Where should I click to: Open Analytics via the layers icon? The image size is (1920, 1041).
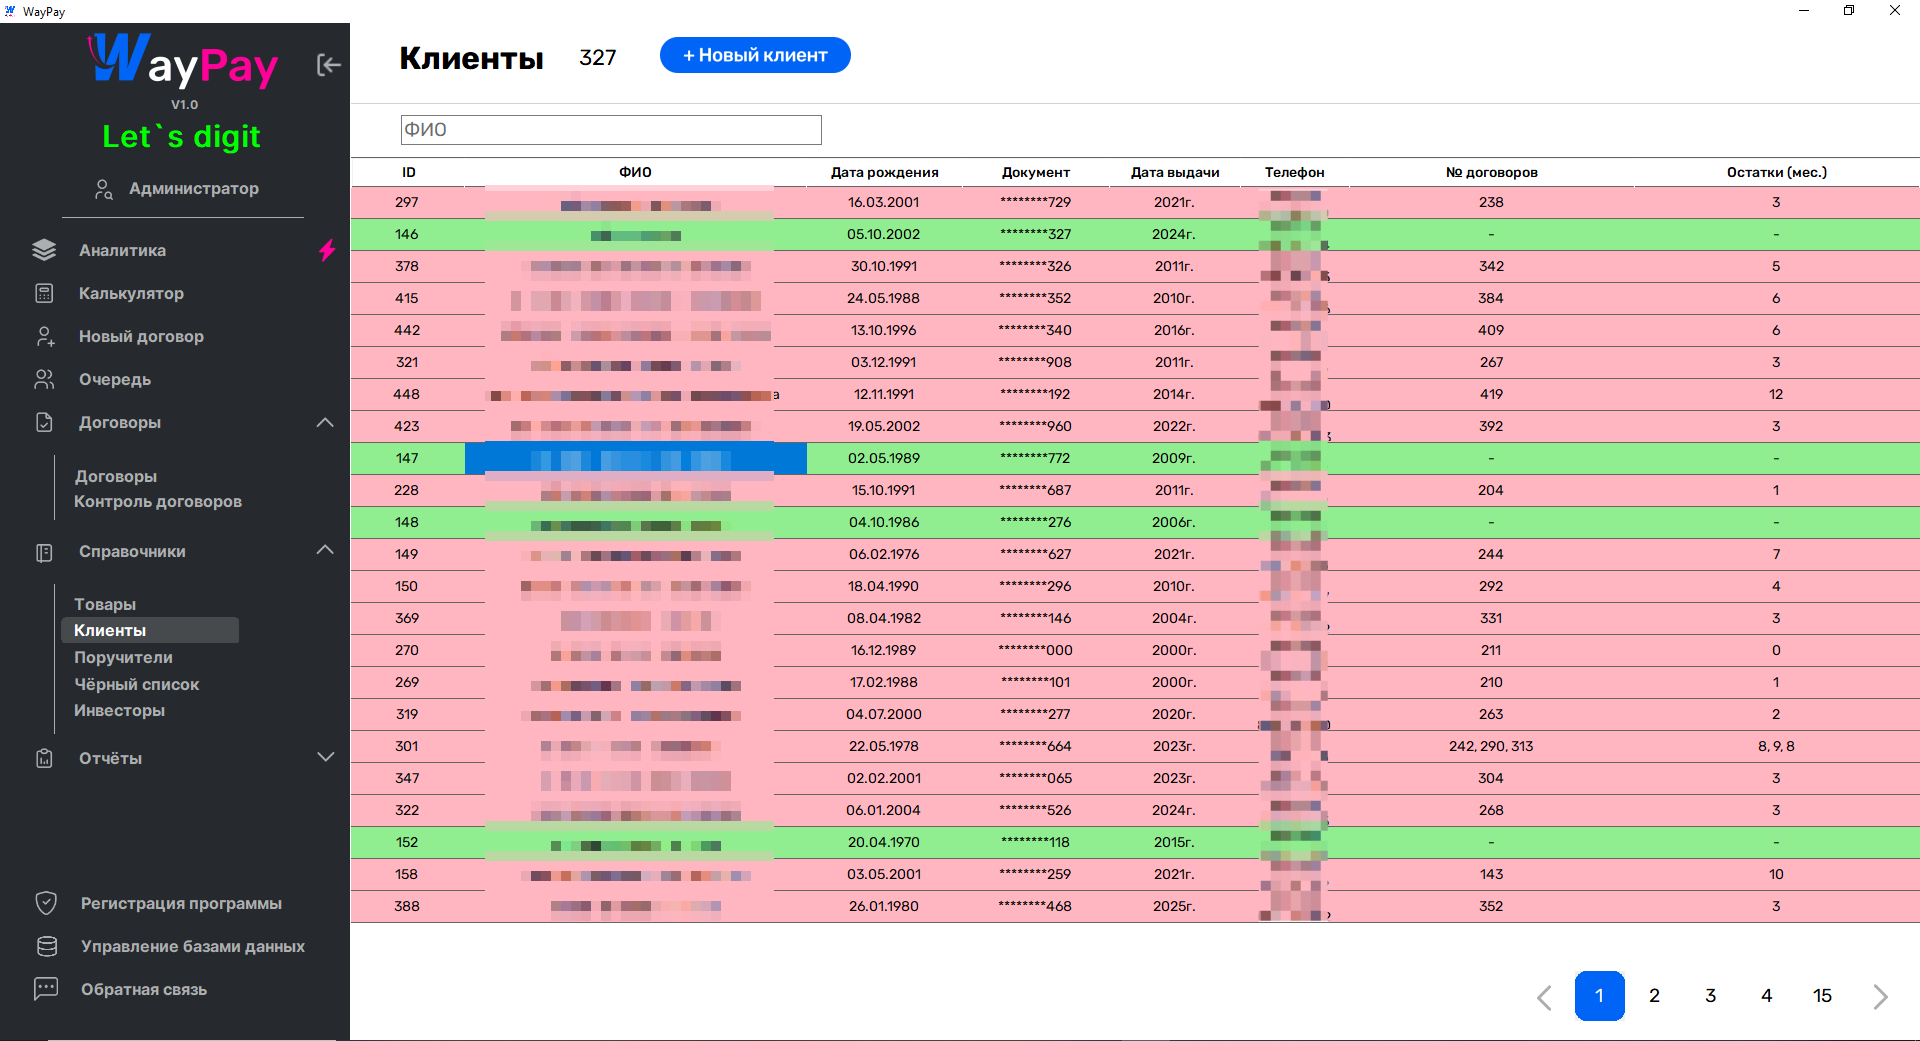pos(44,250)
